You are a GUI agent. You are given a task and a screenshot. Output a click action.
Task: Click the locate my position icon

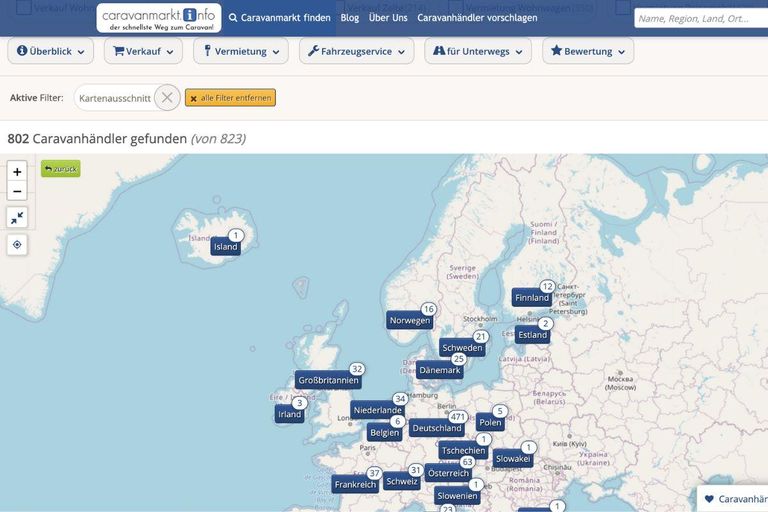click(x=17, y=245)
